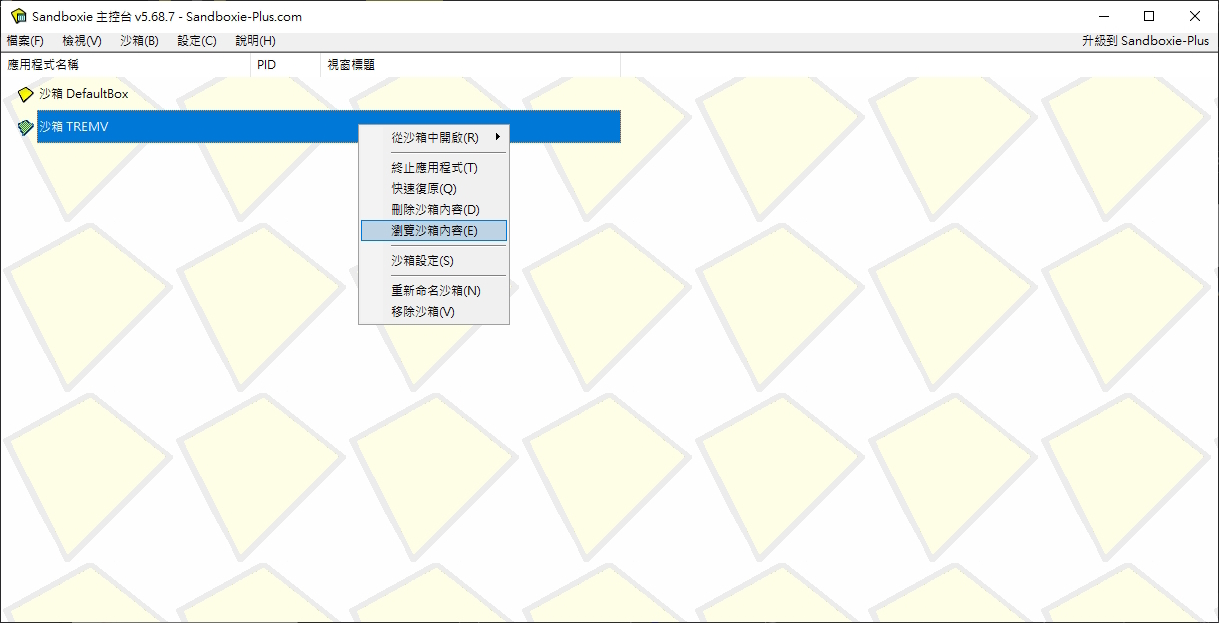This screenshot has height=623, width=1219.
Task: Open the 沙箱(B) menu
Action: point(139,41)
